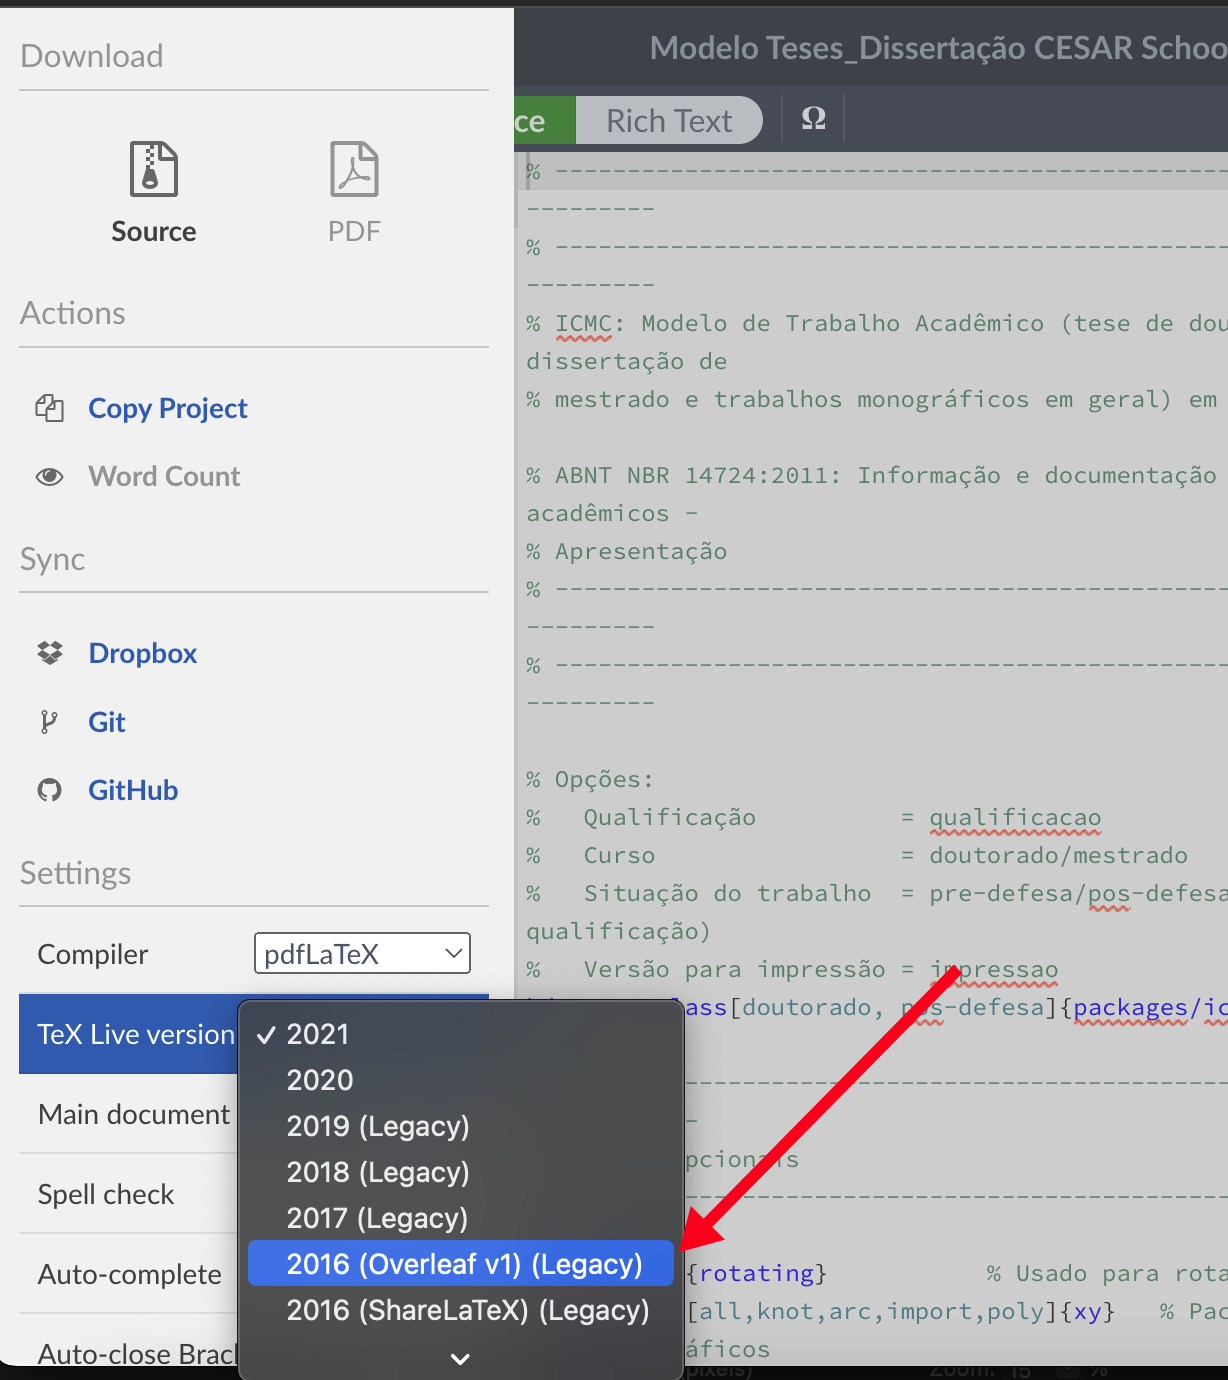Click the Copy Project icon

click(x=50, y=408)
